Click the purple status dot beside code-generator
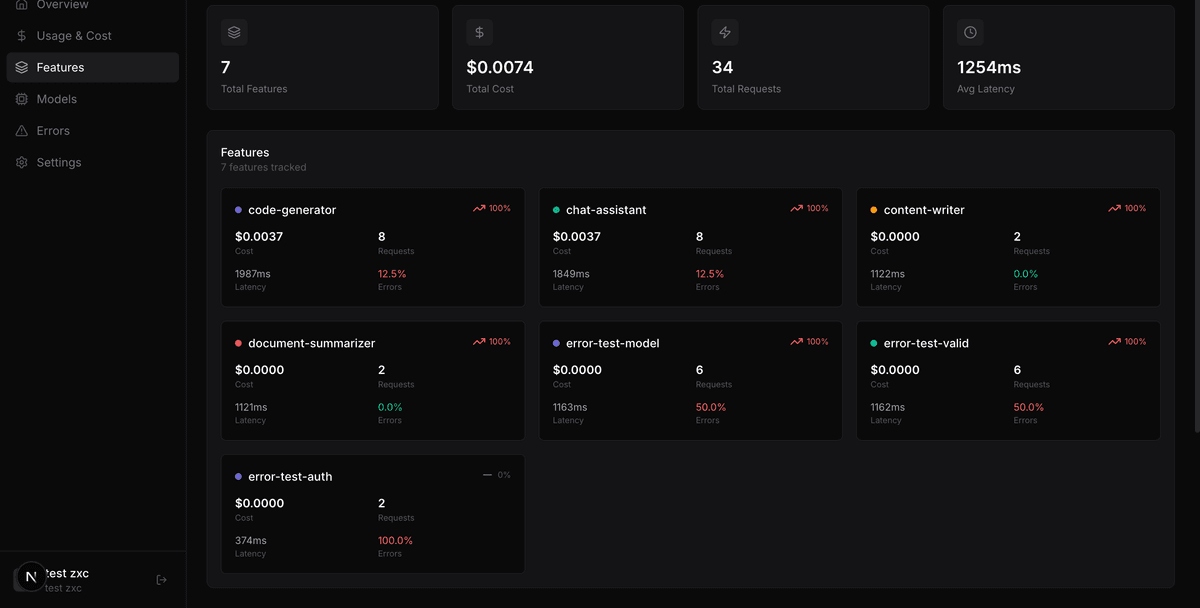 pos(237,209)
